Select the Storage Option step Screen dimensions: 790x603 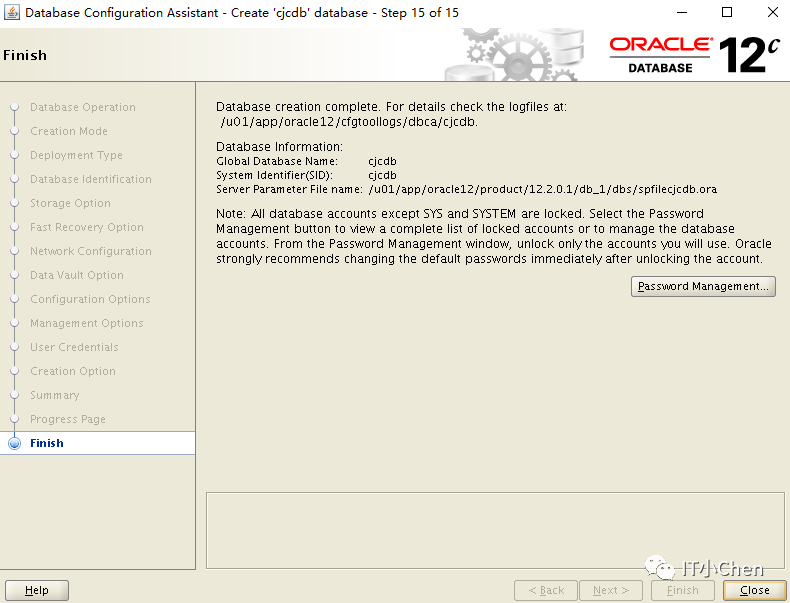70,203
